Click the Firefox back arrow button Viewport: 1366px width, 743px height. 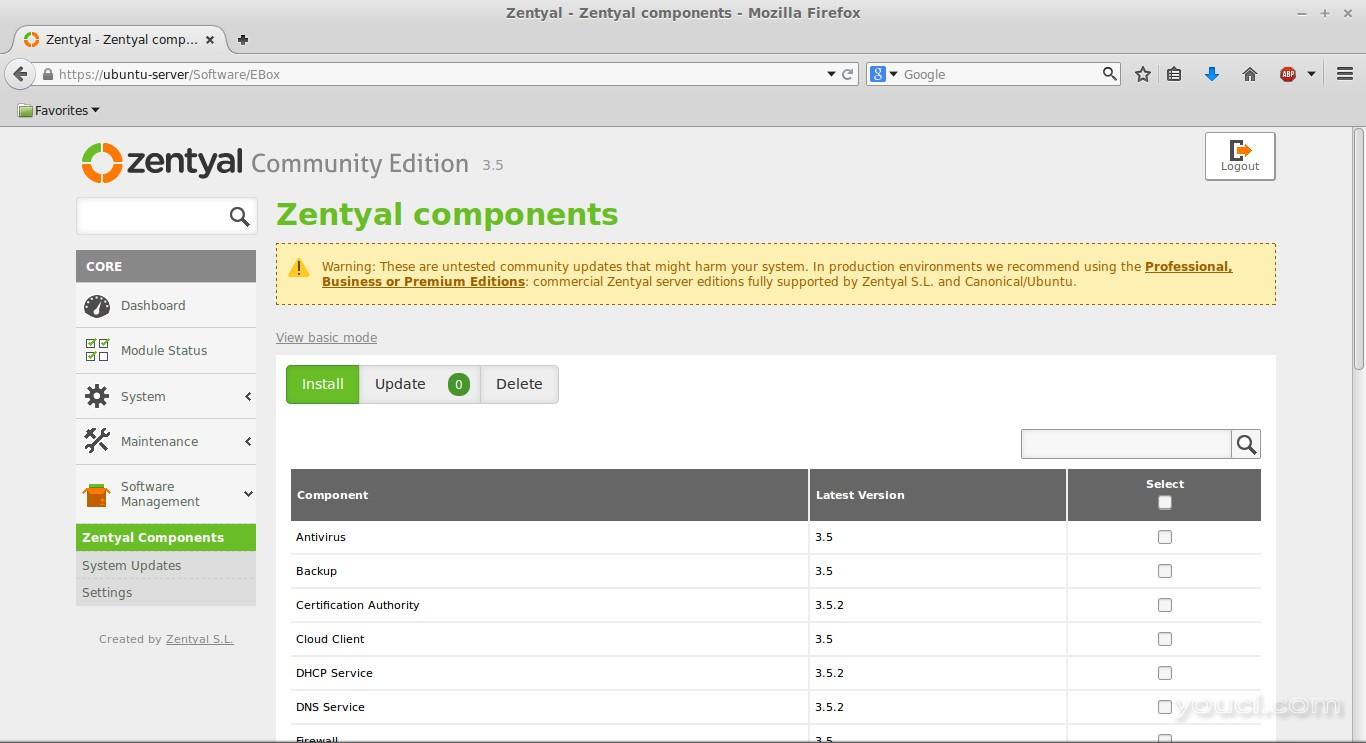pyautogui.click(x=20, y=74)
